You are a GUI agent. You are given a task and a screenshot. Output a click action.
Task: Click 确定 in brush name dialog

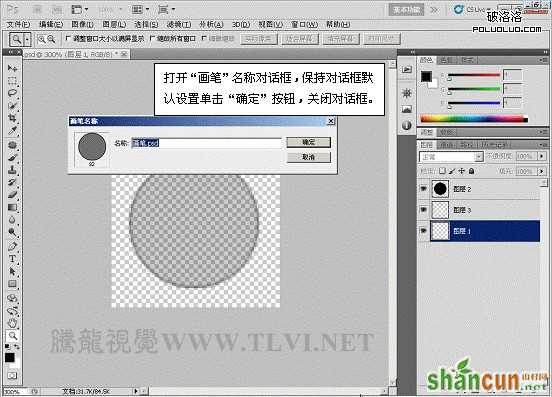(309, 142)
